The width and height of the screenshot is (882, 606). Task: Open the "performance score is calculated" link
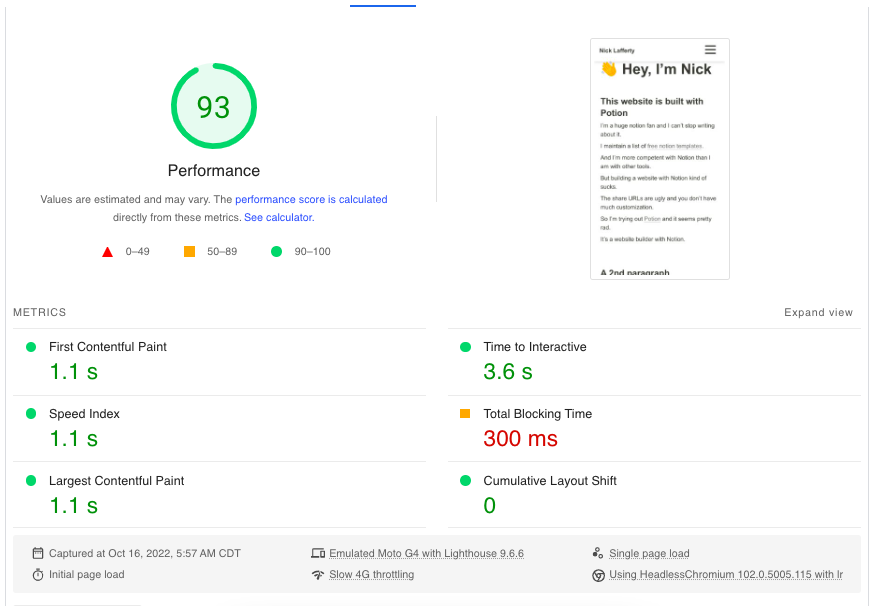311,200
